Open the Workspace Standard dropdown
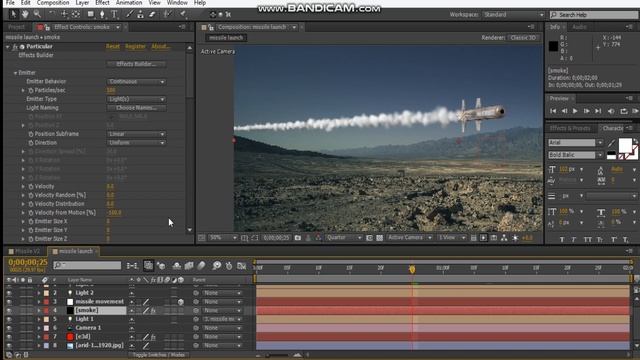 [x=514, y=15]
